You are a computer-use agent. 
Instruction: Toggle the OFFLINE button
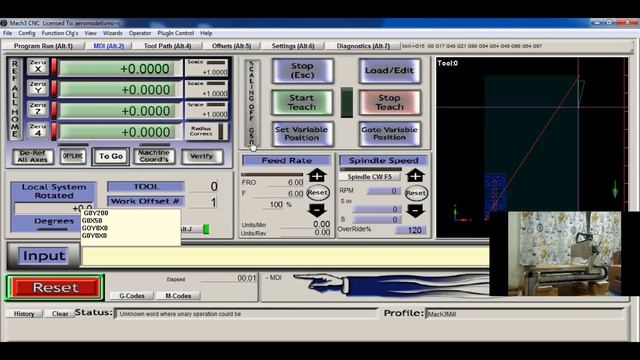click(73, 156)
